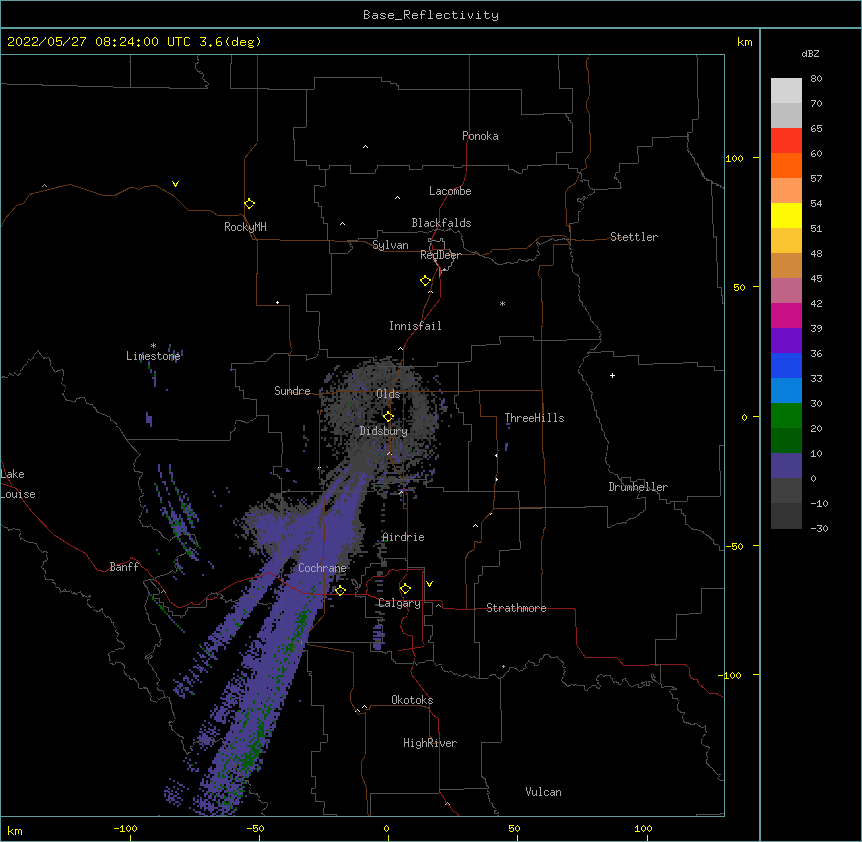Screen dimensions: 862x842
Task: Click the Base_Reflectivity title
Action: pos(431,15)
